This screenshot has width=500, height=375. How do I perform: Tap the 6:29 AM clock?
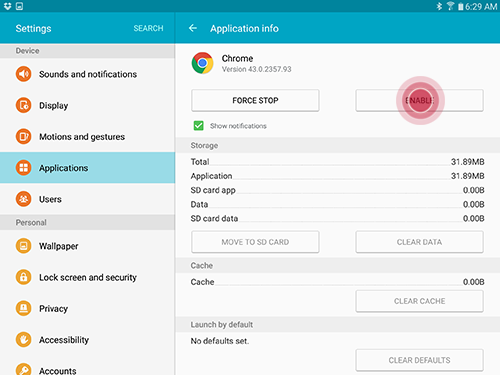pyautogui.click(x=481, y=6)
